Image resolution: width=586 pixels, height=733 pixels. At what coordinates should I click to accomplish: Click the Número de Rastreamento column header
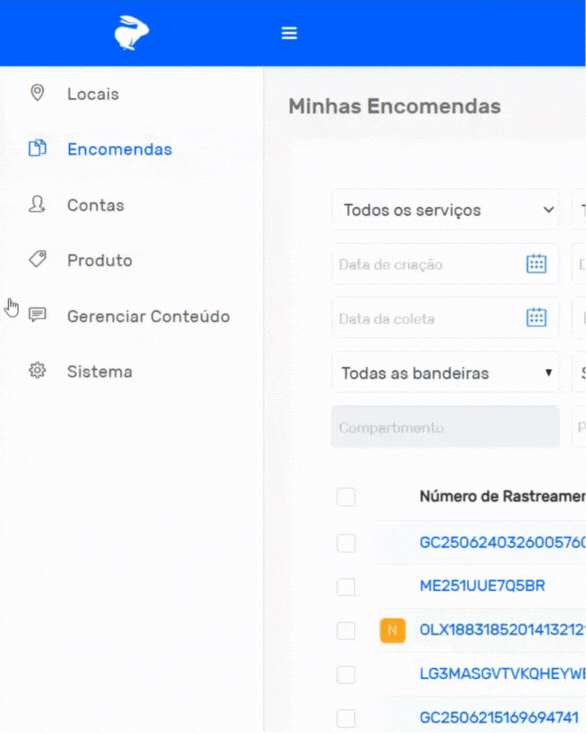click(x=502, y=496)
